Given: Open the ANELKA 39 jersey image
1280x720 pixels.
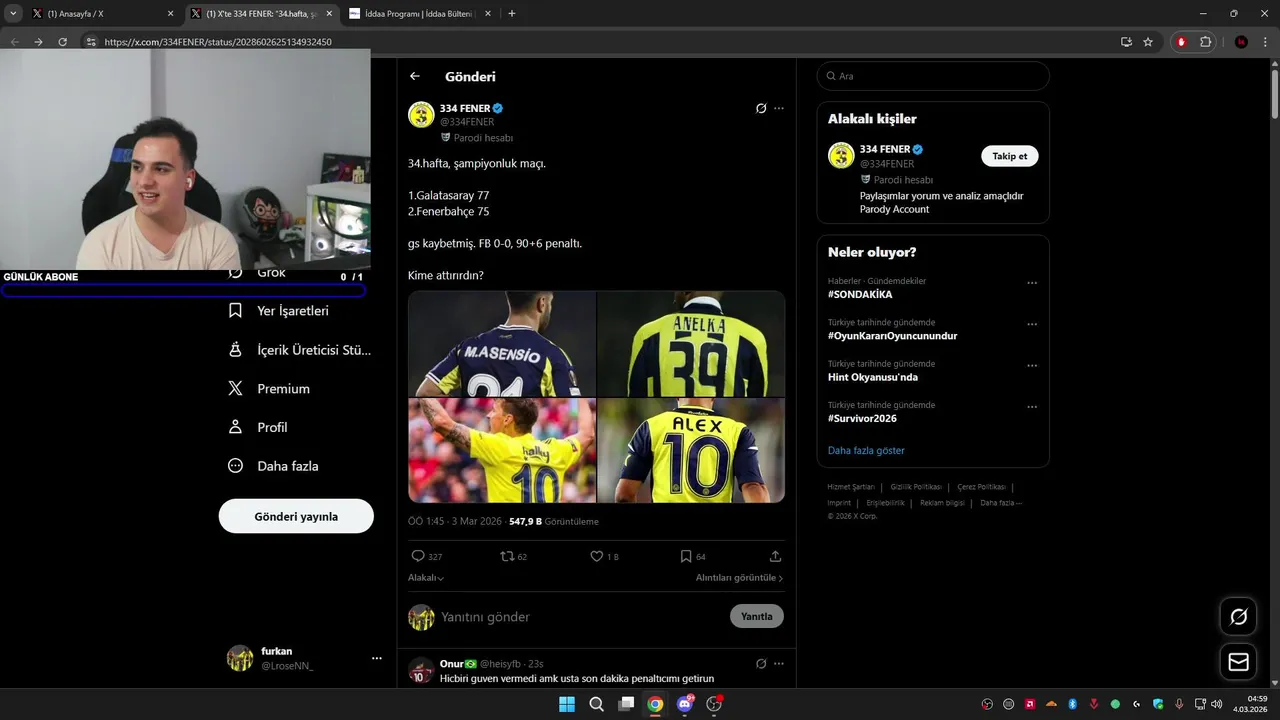Looking at the screenshot, I should click(691, 344).
